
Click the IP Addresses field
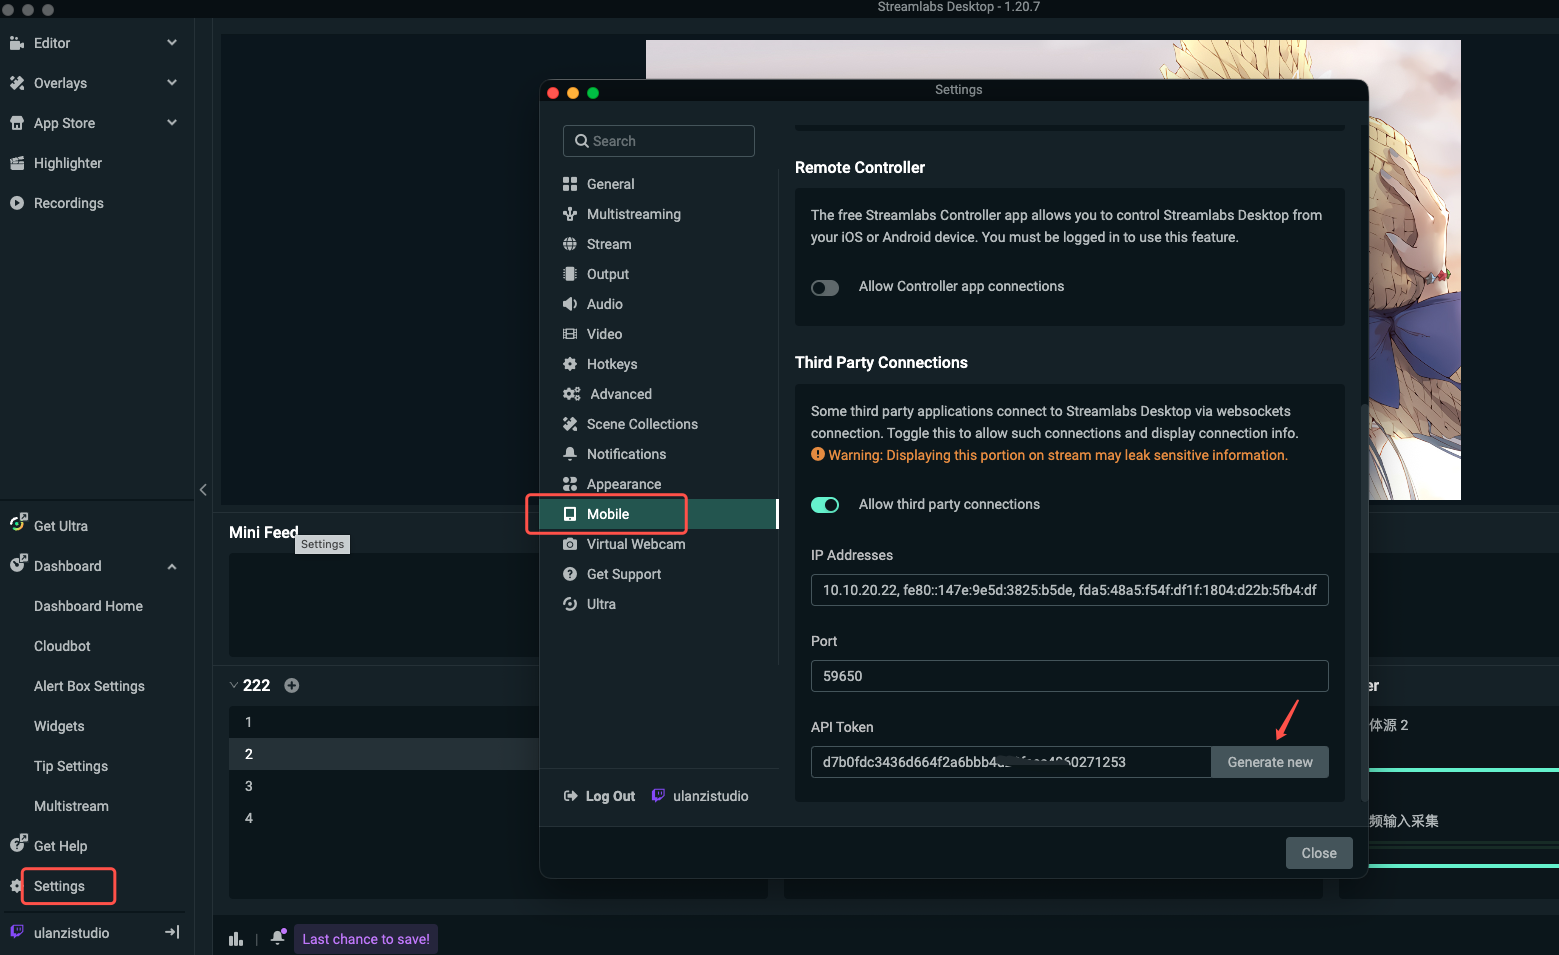point(1070,590)
